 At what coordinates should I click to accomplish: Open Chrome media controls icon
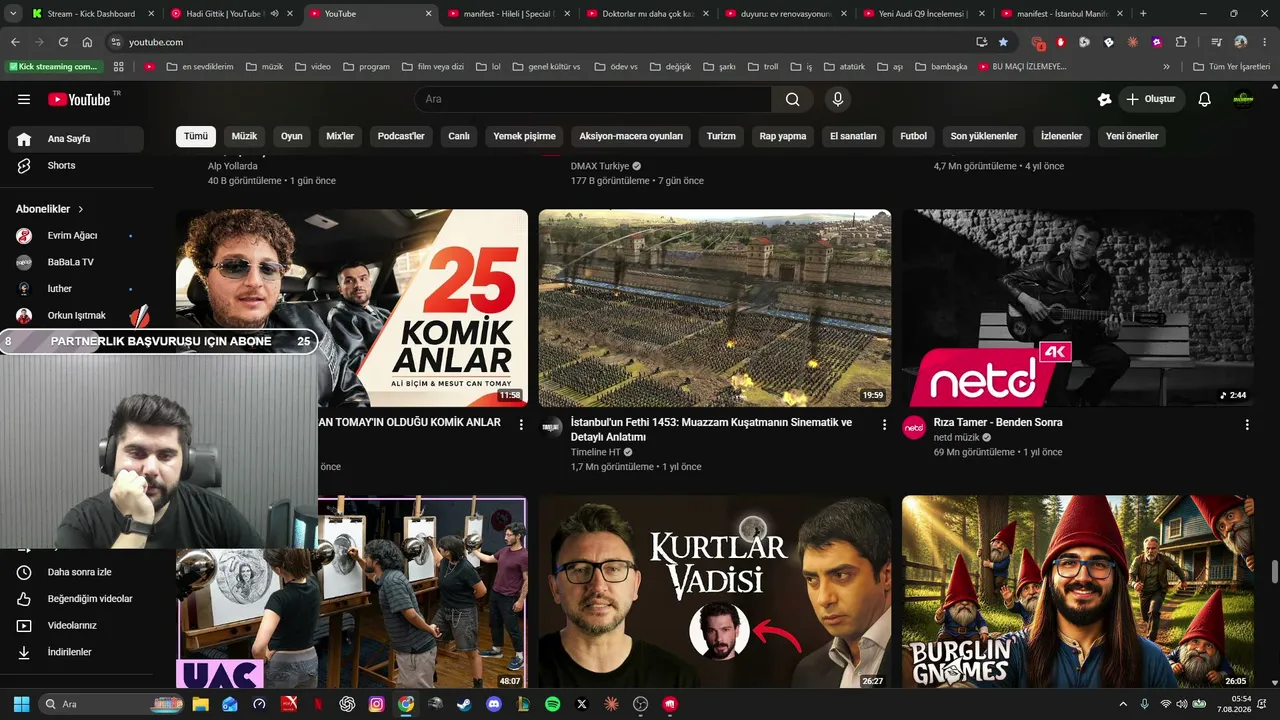1216,42
